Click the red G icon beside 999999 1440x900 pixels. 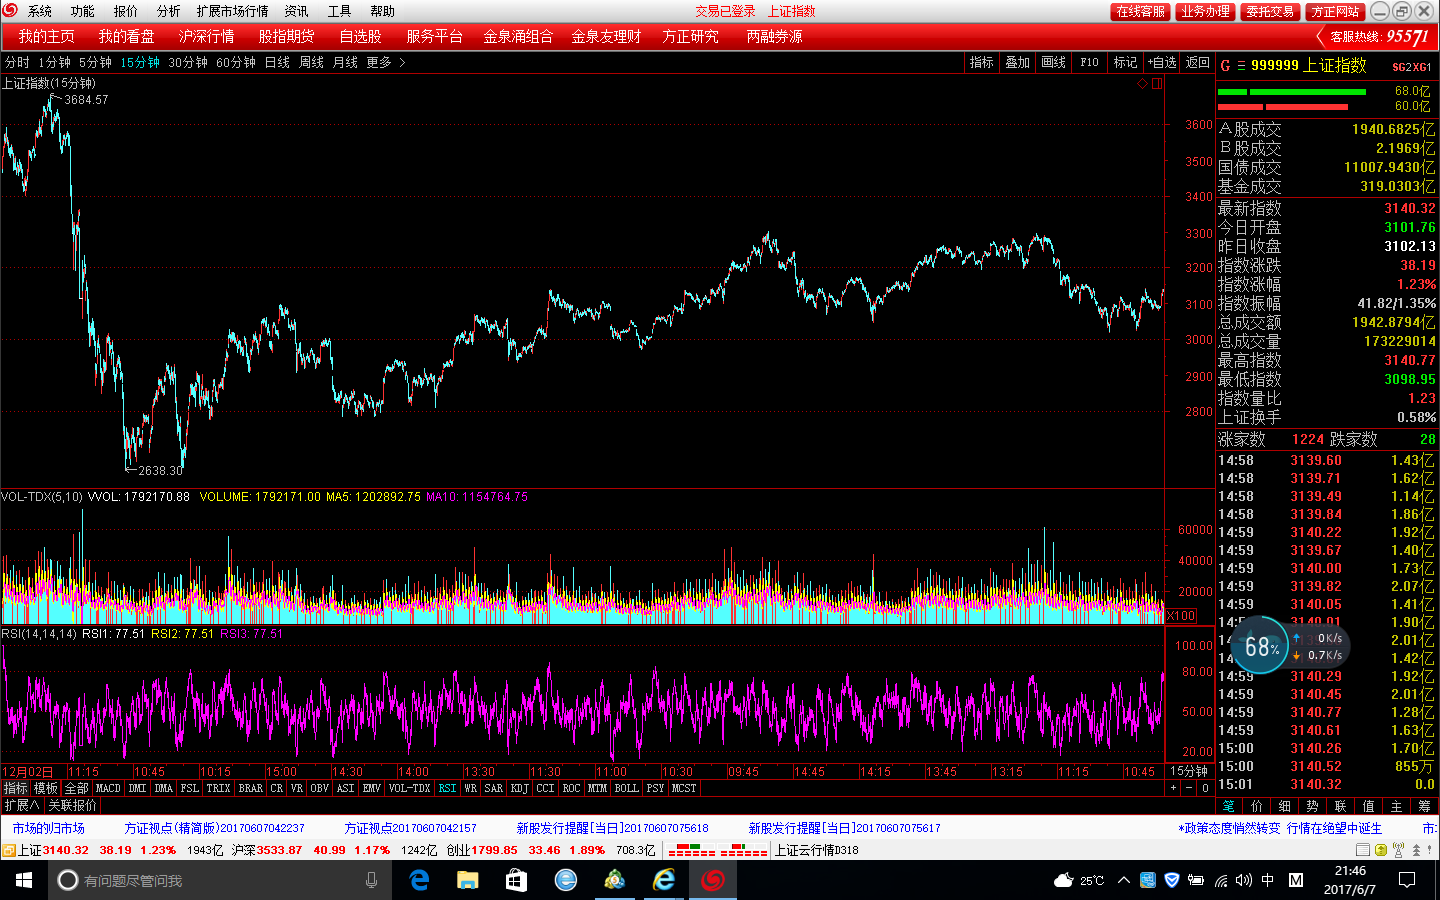pyautogui.click(x=1225, y=66)
